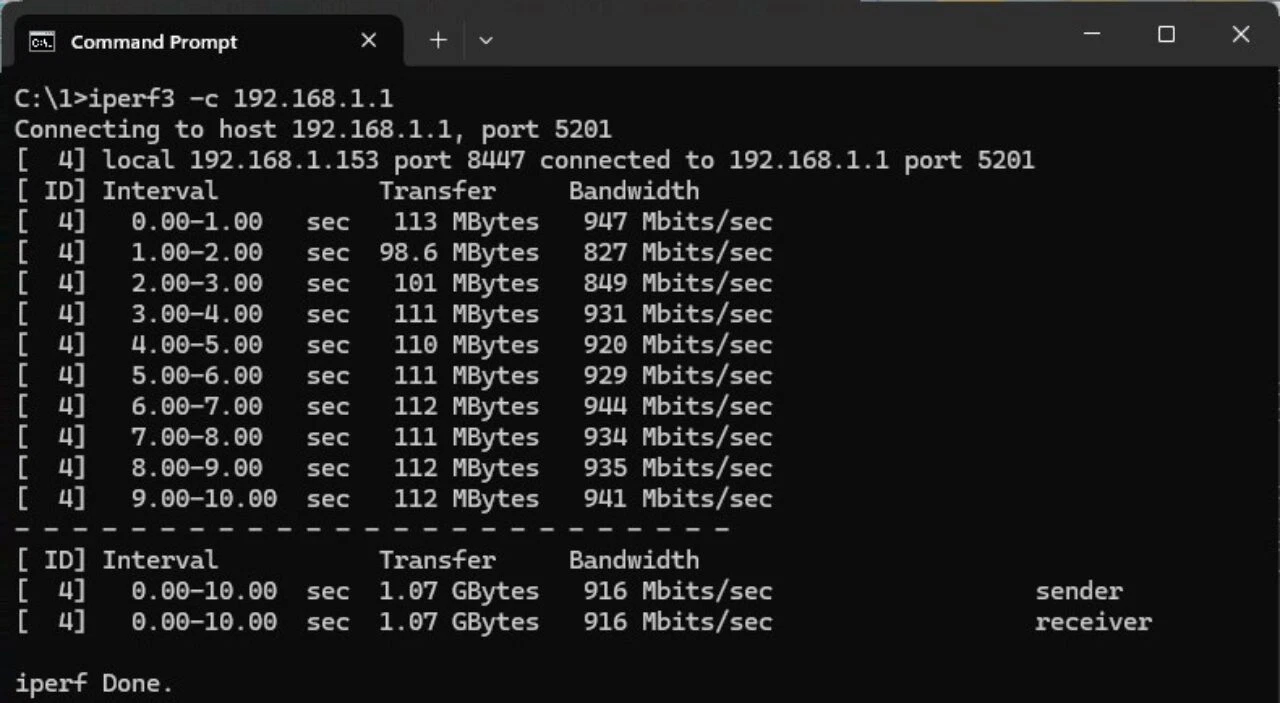
Task: Click the minimize window icon
Action: [1092, 34]
